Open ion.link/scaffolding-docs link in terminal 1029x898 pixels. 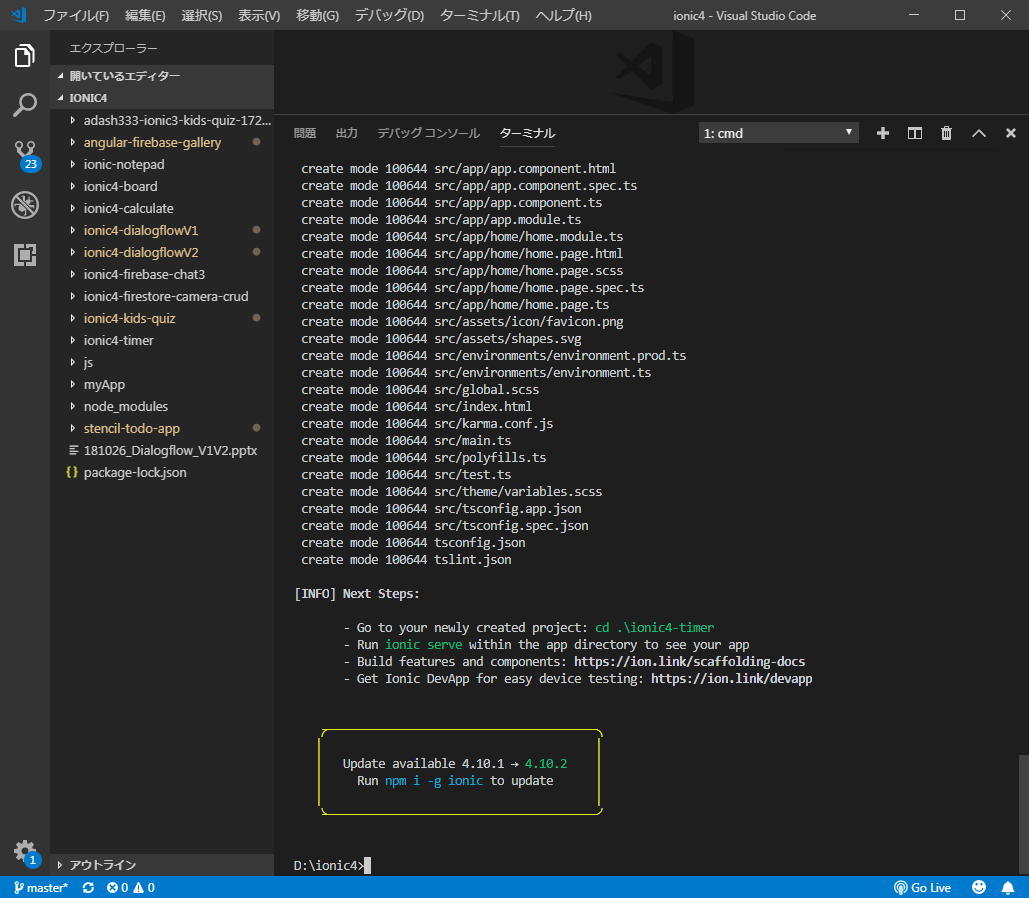[x=689, y=662]
